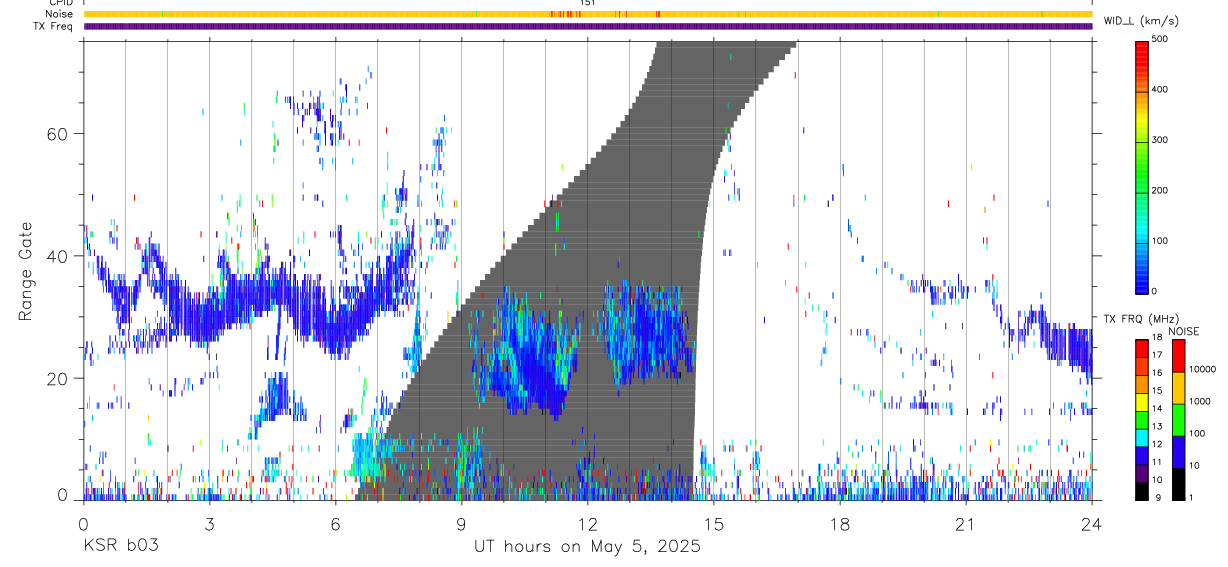Click the 18 UT hour tick label
Viewport: 1228px width, 567px height.
coord(839,523)
